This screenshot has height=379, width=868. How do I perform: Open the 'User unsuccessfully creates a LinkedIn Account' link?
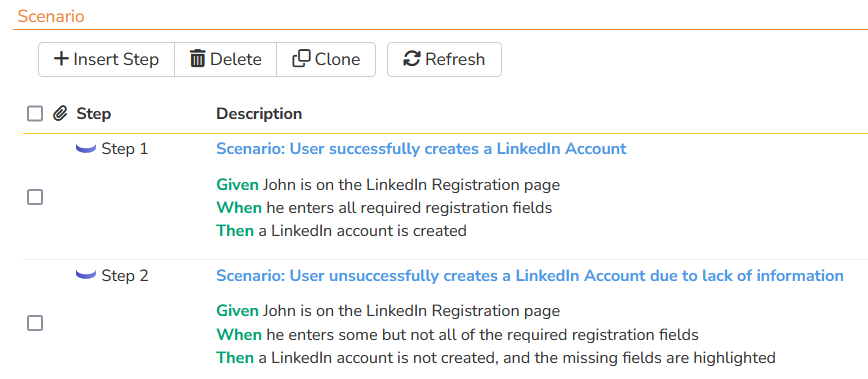point(530,275)
